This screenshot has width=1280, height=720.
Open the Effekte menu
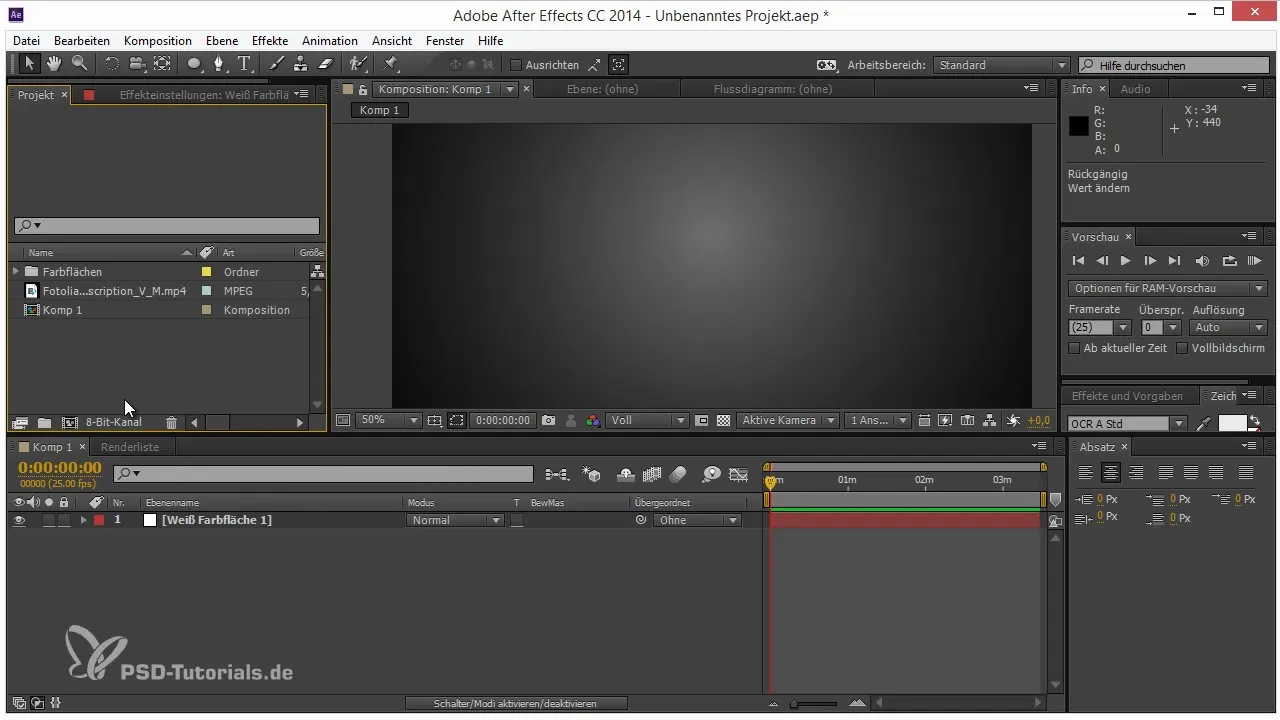tap(270, 41)
